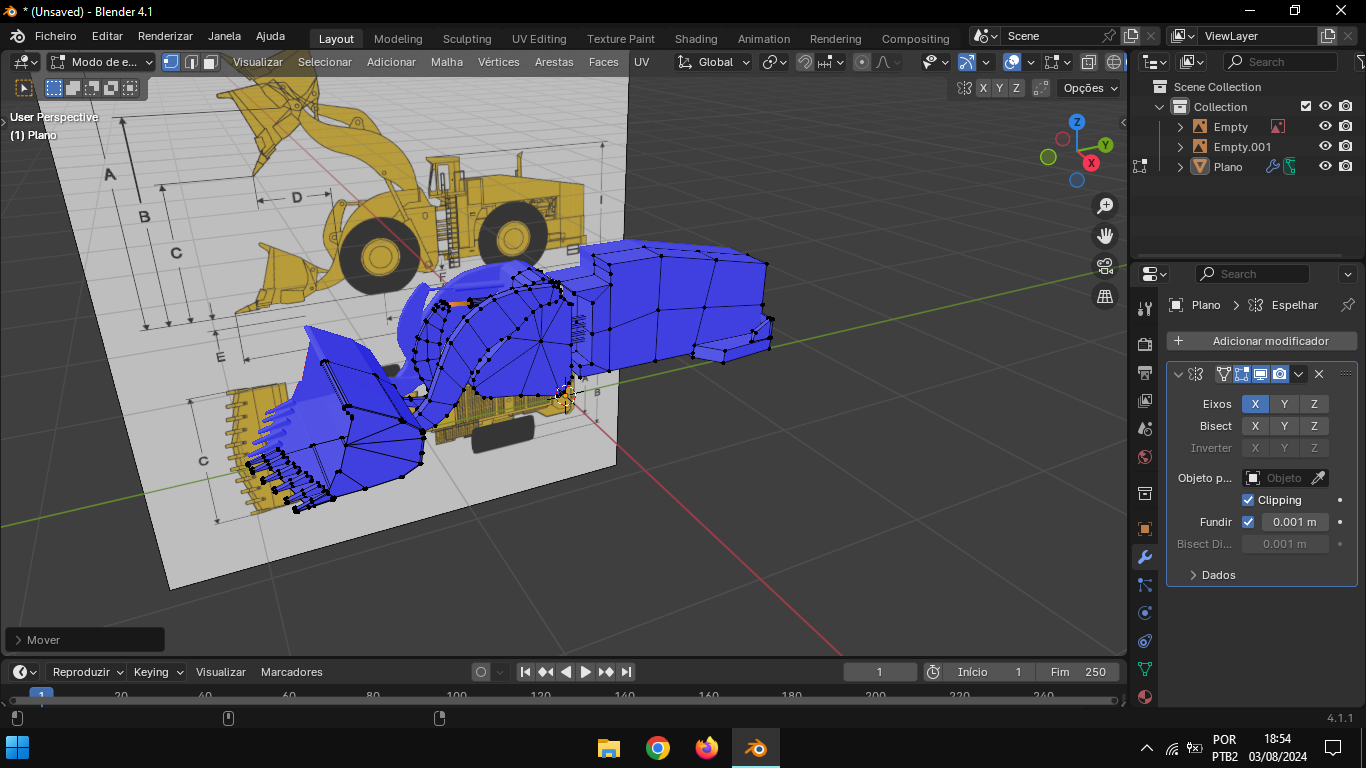Click the pin icon in Properties breadcrumb
The image size is (1366, 768).
click(x=1348, y=305)
